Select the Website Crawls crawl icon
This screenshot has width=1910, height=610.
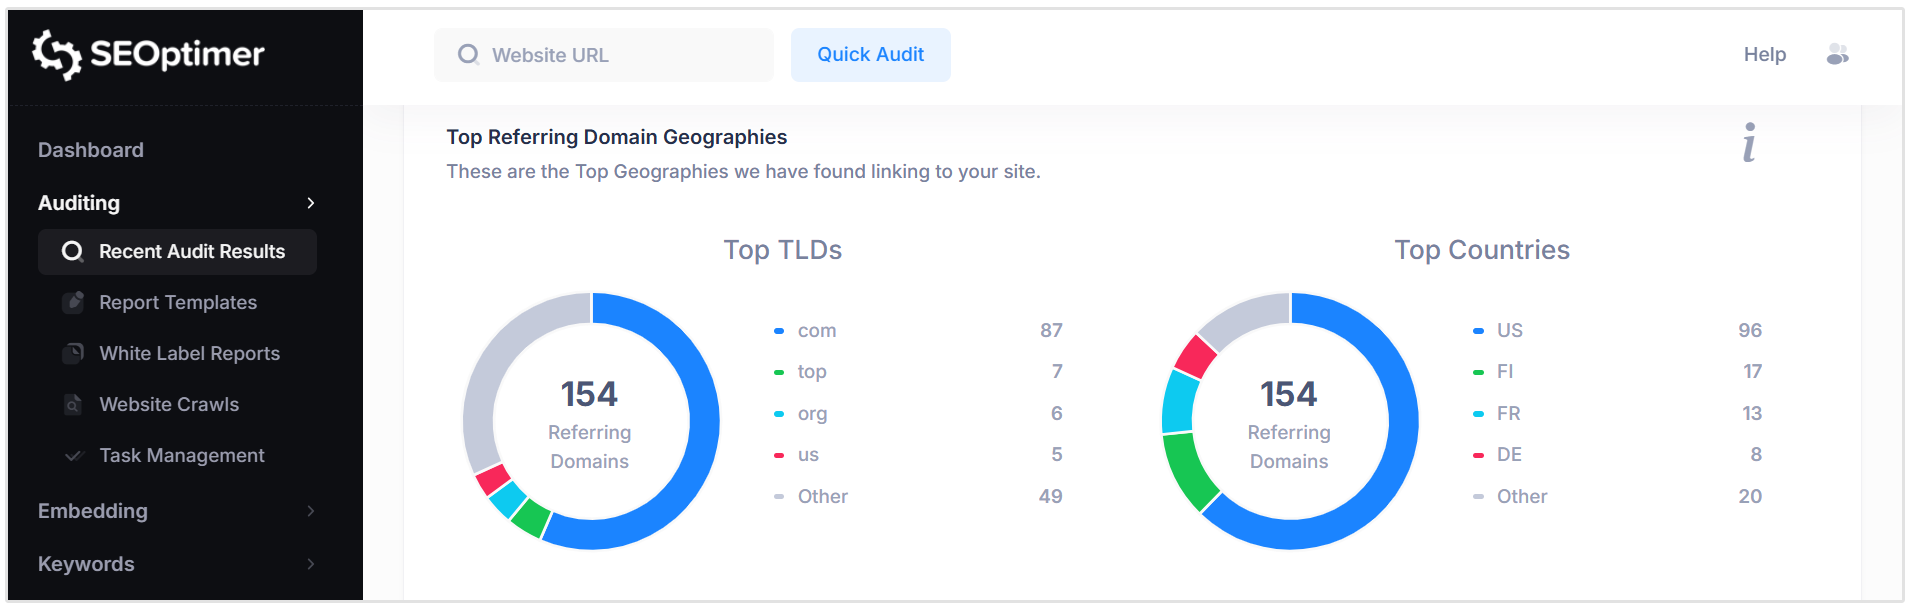(x=72, y=404)
